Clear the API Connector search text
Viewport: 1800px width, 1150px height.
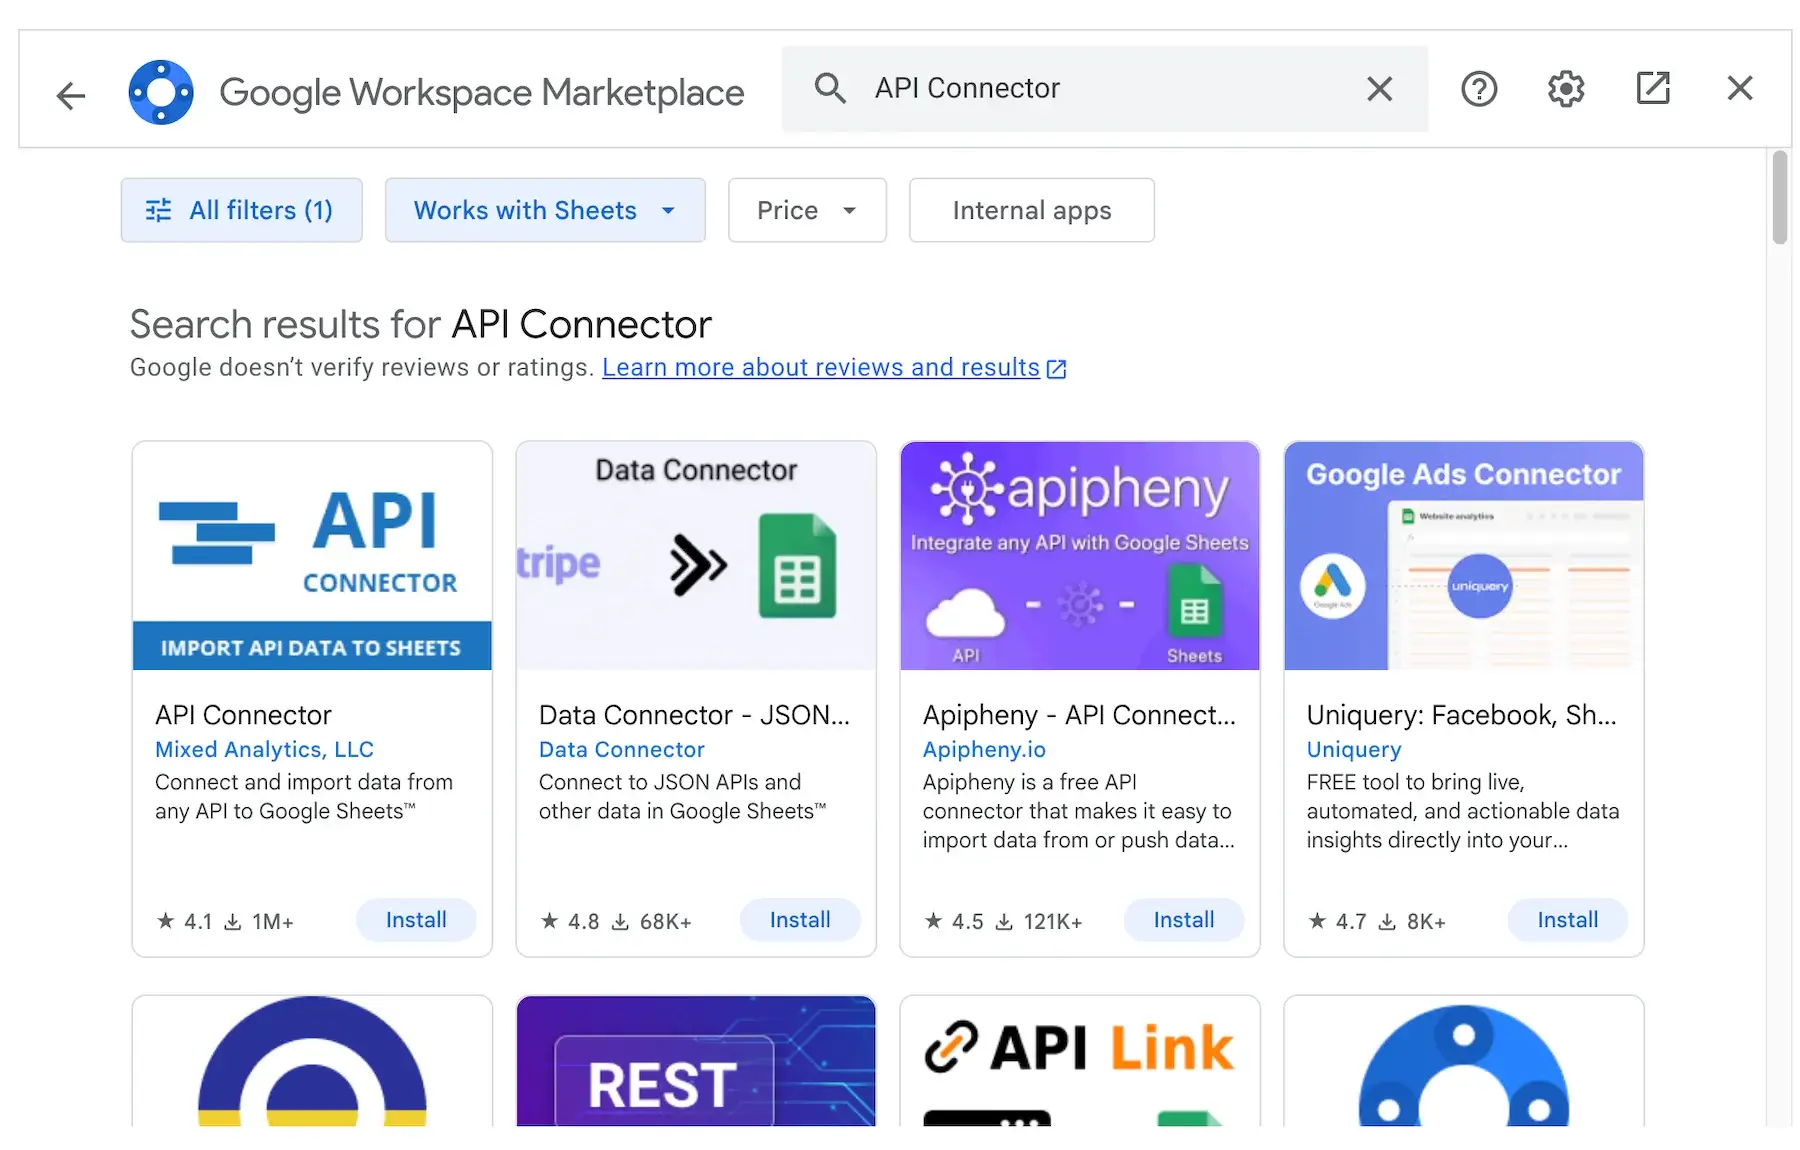tap(1379, 89)
